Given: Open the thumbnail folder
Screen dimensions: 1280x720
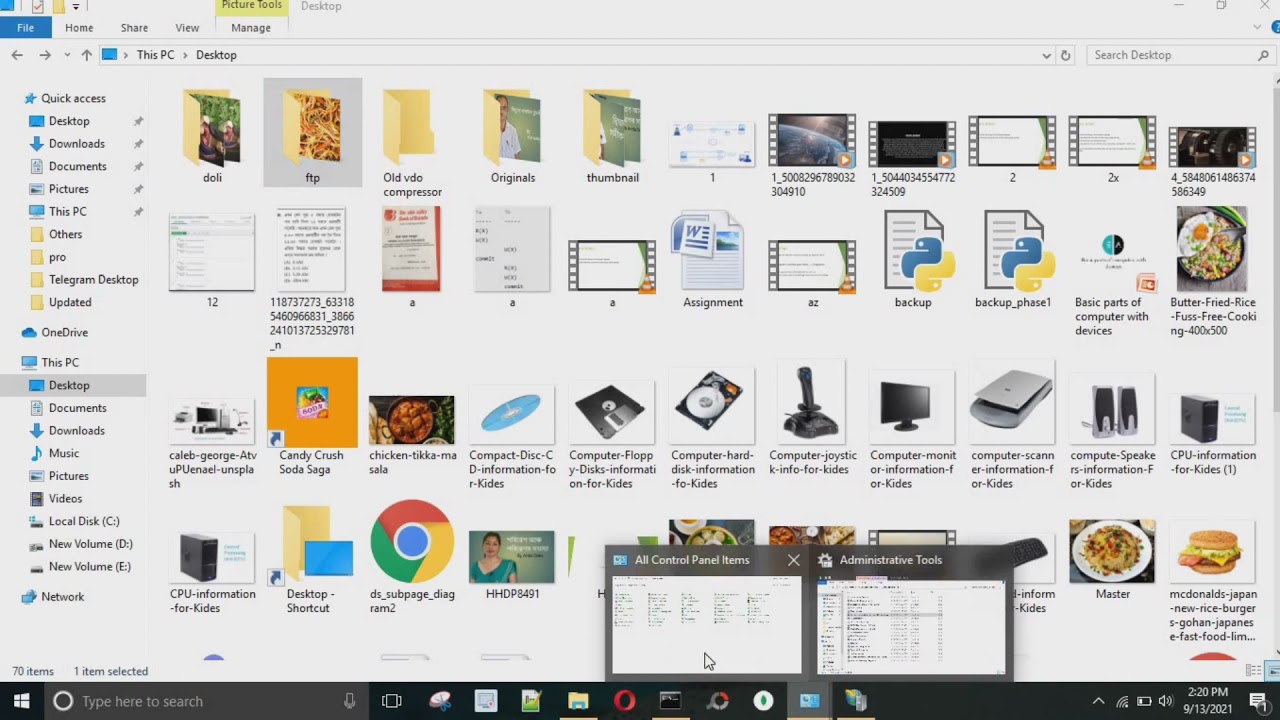Looking at the screenshot, I should (612, 136).
